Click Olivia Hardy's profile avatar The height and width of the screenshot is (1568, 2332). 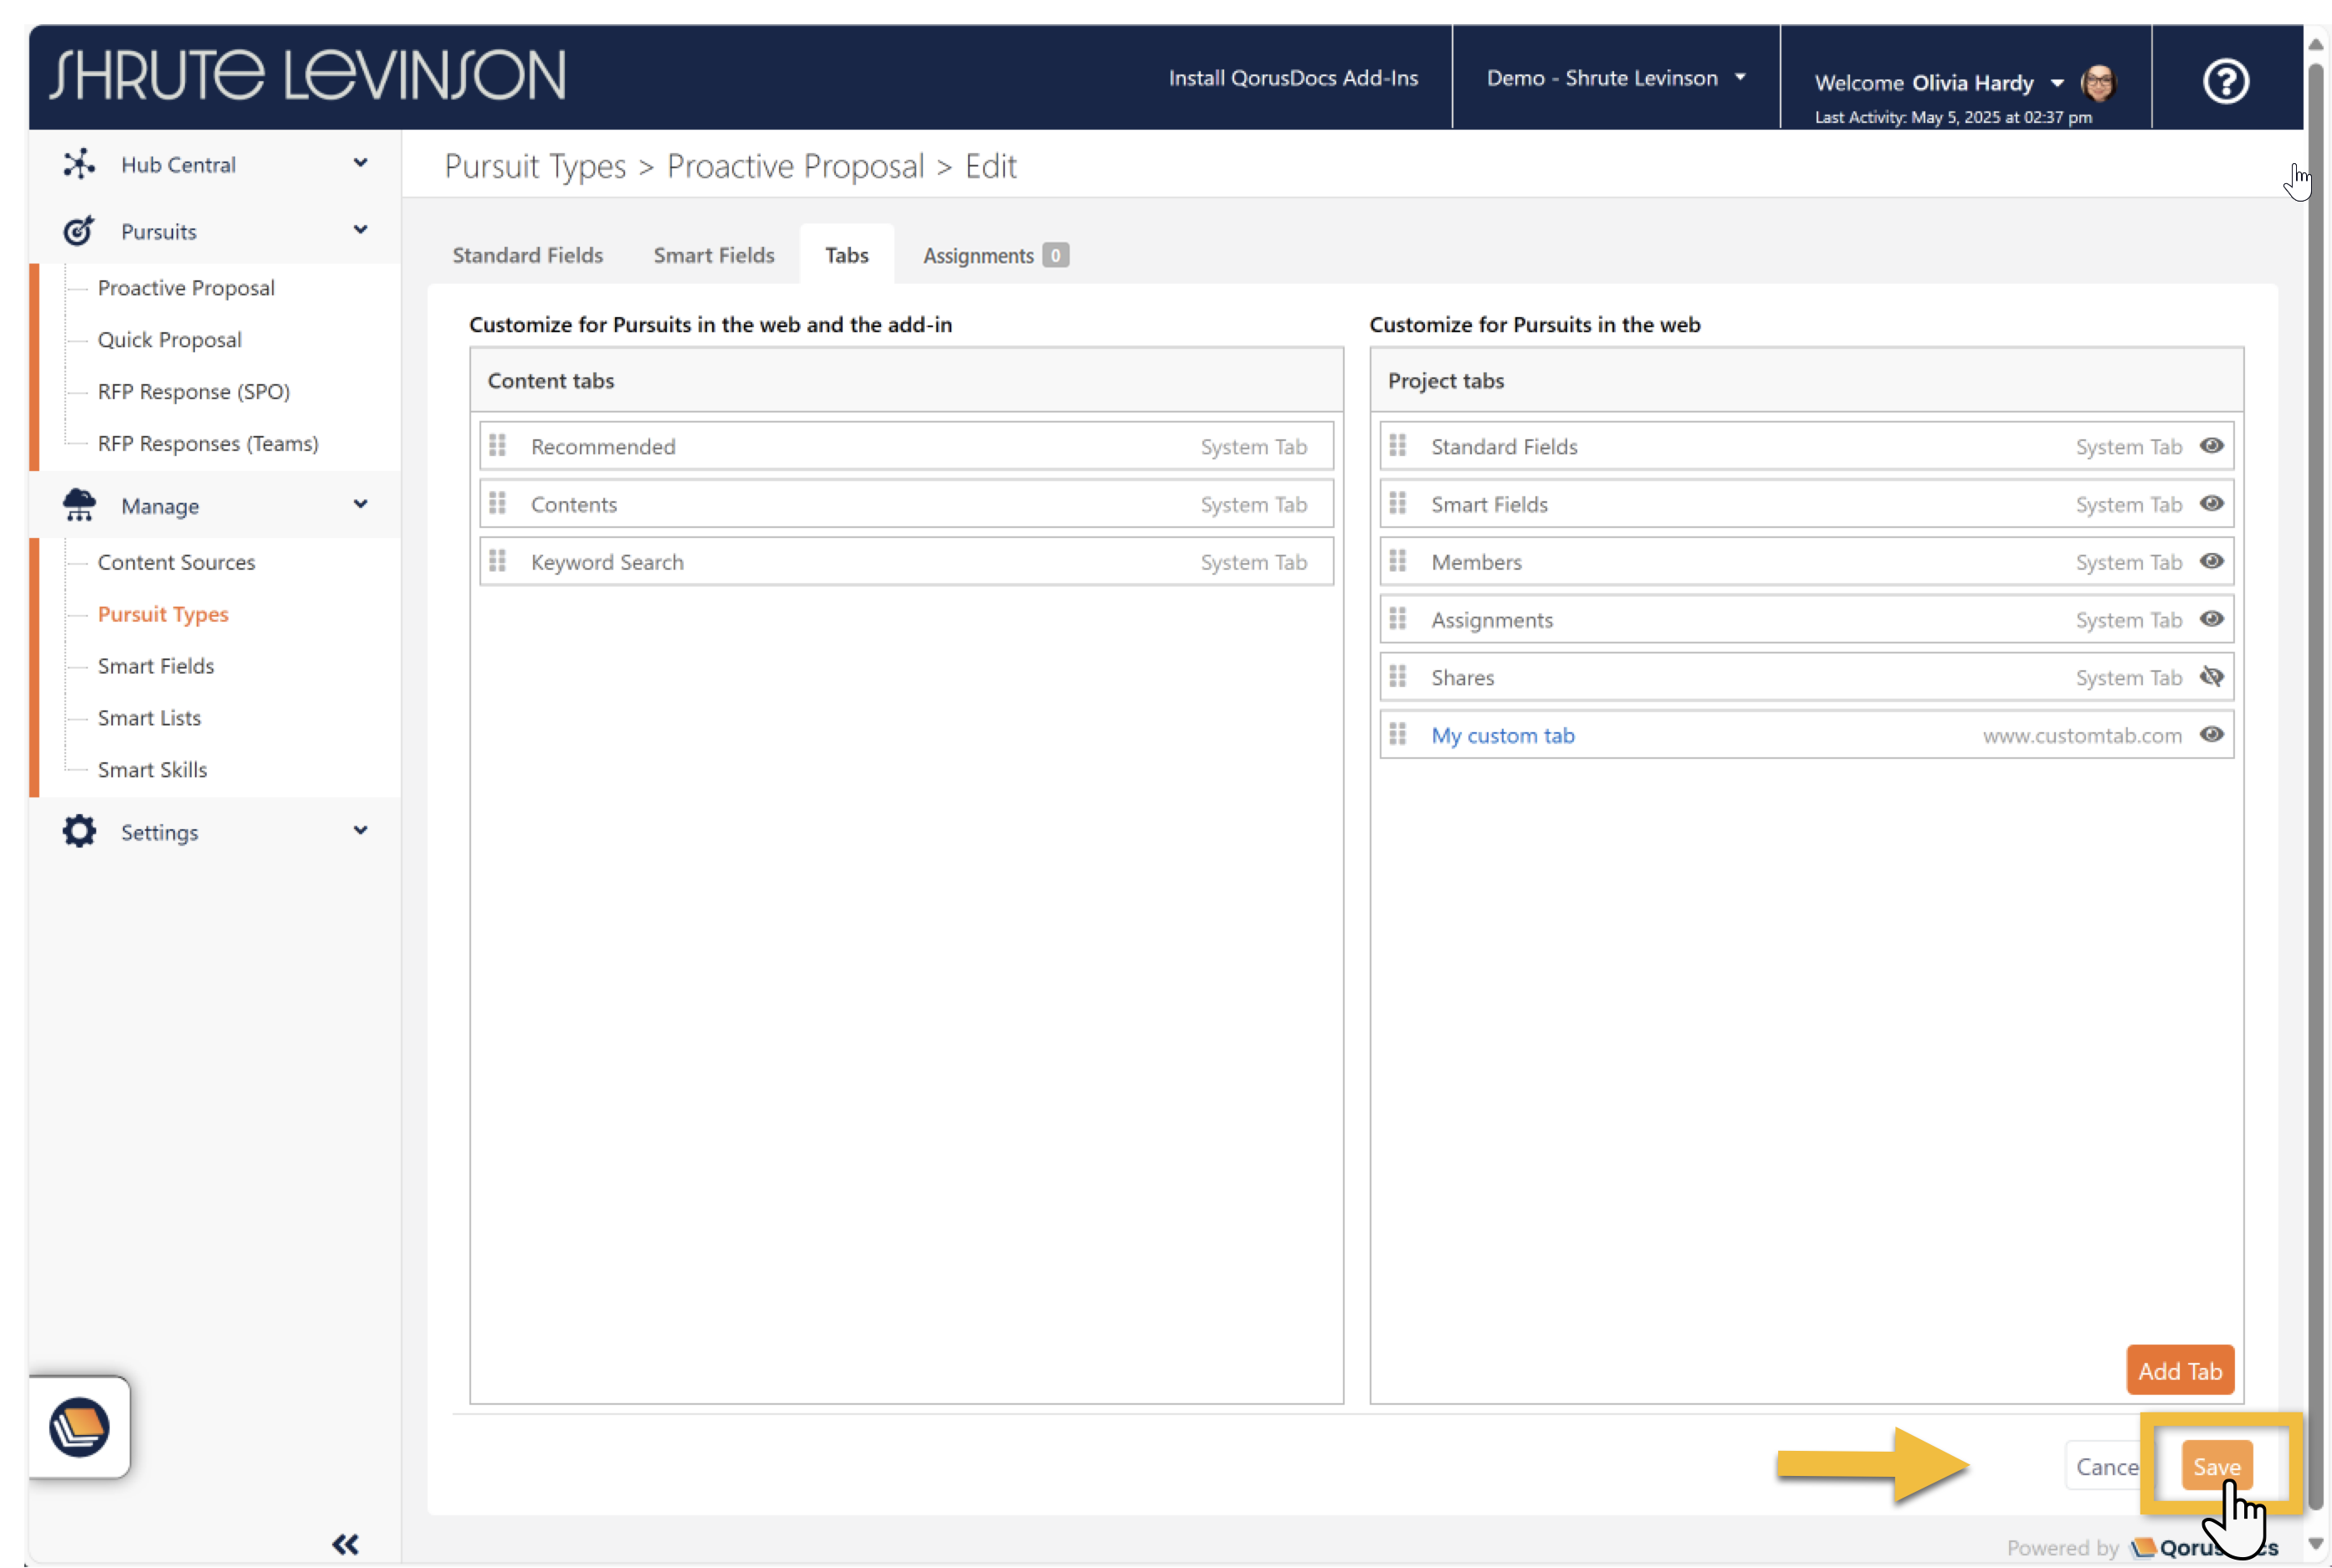pyautogui.click(x=2098, y=83)
